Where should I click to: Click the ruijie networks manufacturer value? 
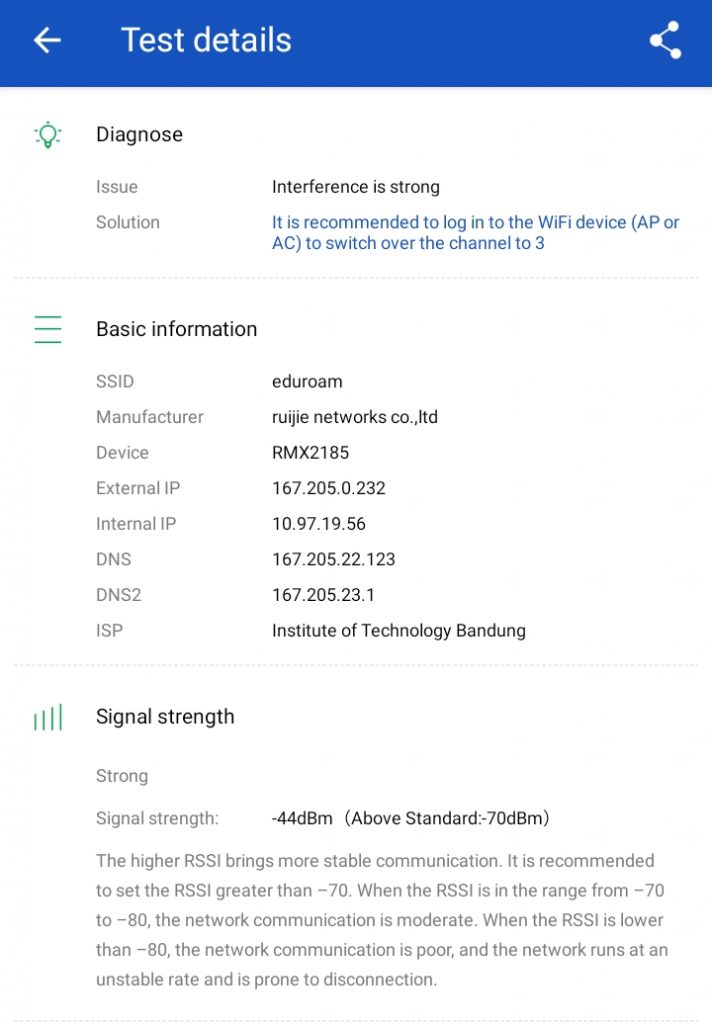click(x=354, y=417)
